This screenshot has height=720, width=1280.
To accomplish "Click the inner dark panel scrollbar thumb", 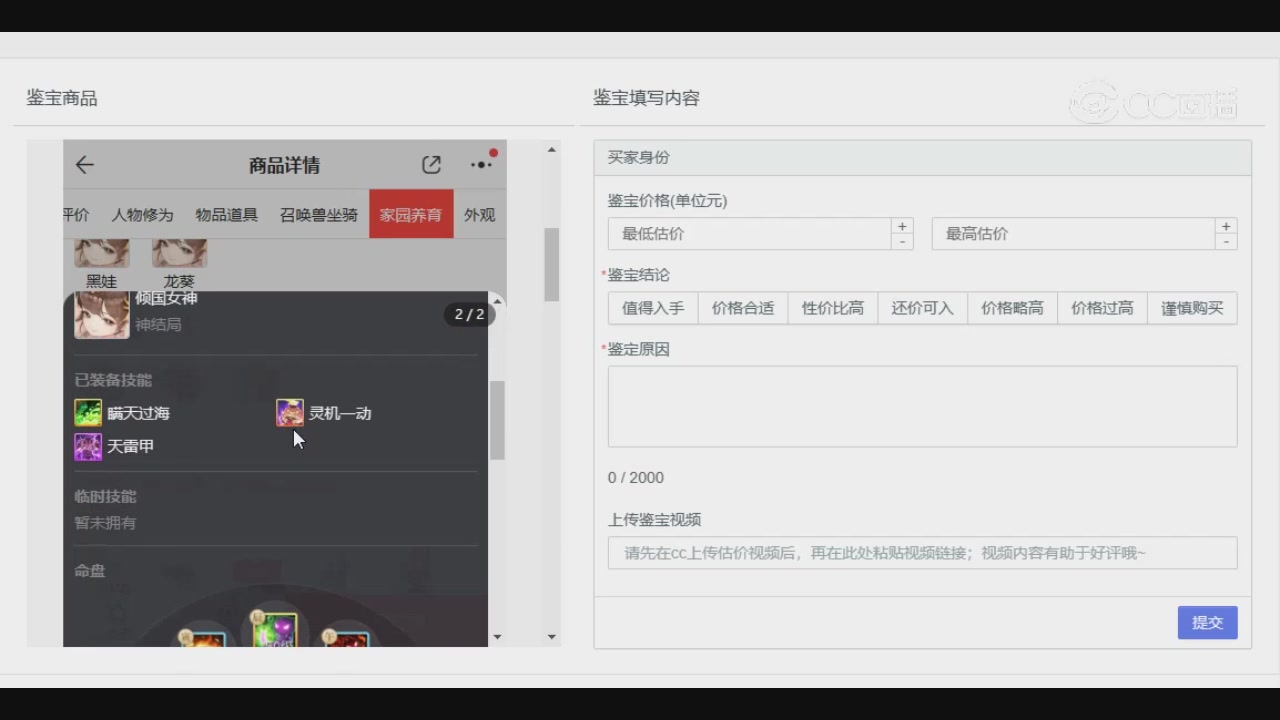I will tap(497, 420).
